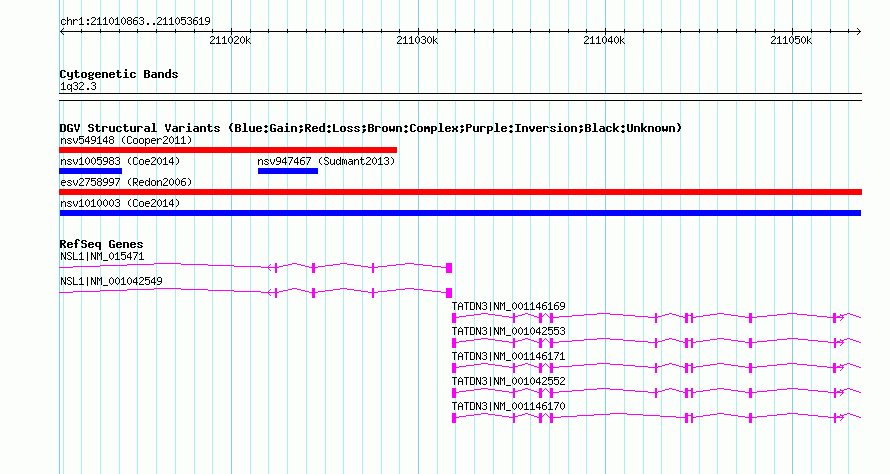
Task: Select the red esv2758997 loss bar
Action: [460, 192]
